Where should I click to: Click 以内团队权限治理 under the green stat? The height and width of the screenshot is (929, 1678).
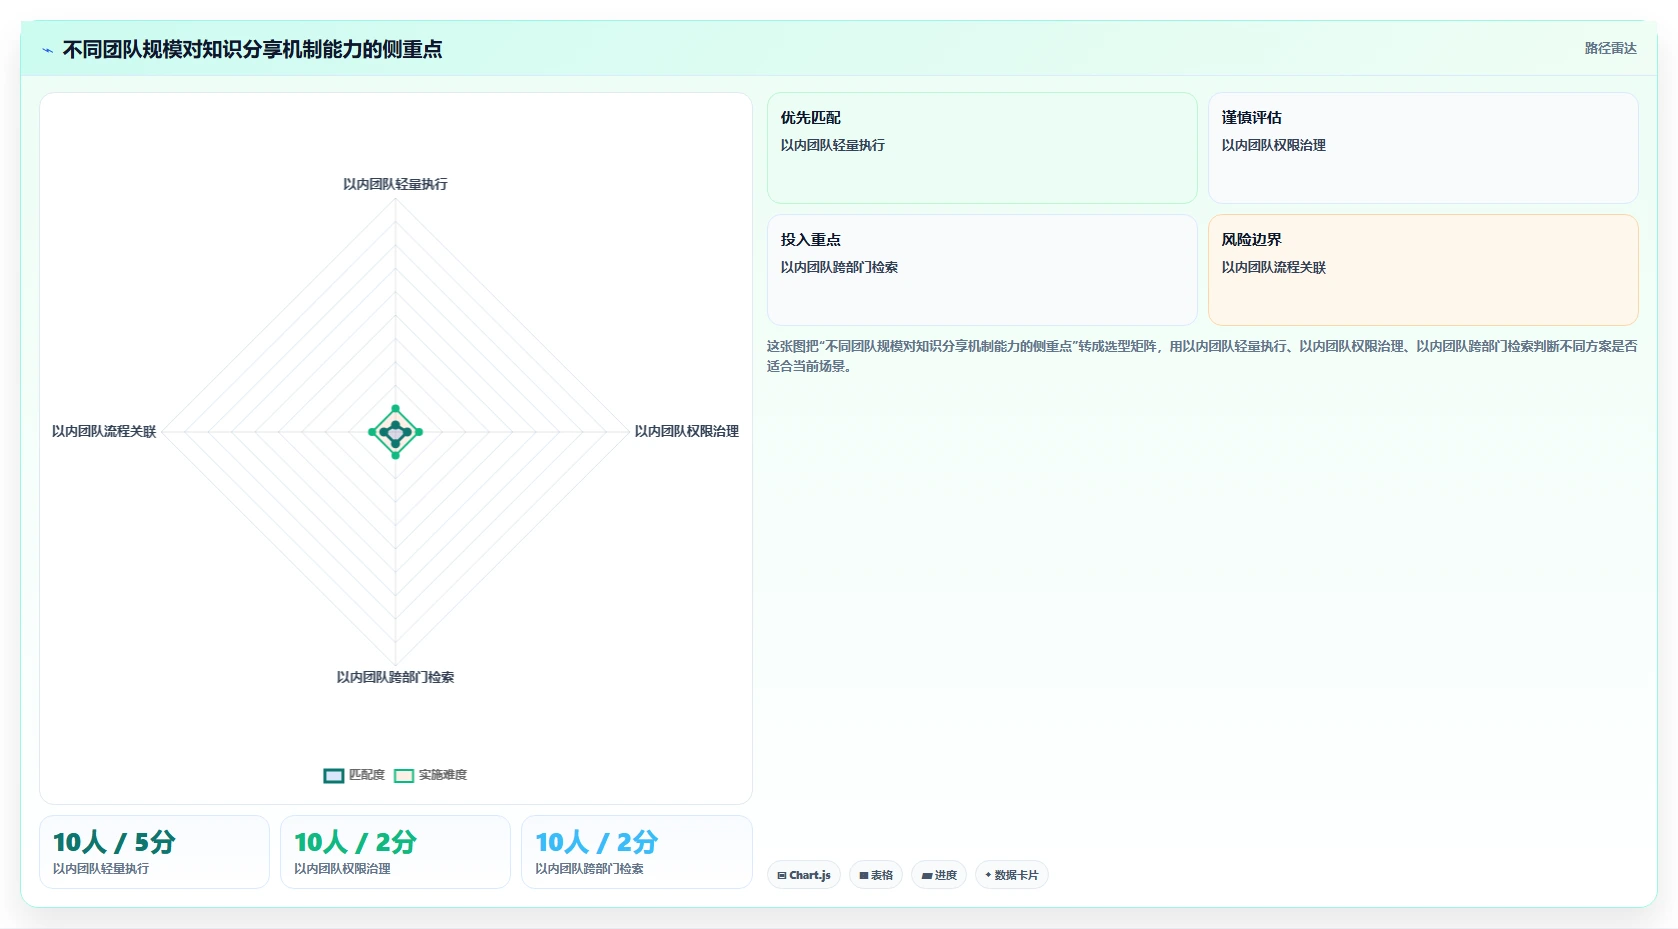pos(342,869)
